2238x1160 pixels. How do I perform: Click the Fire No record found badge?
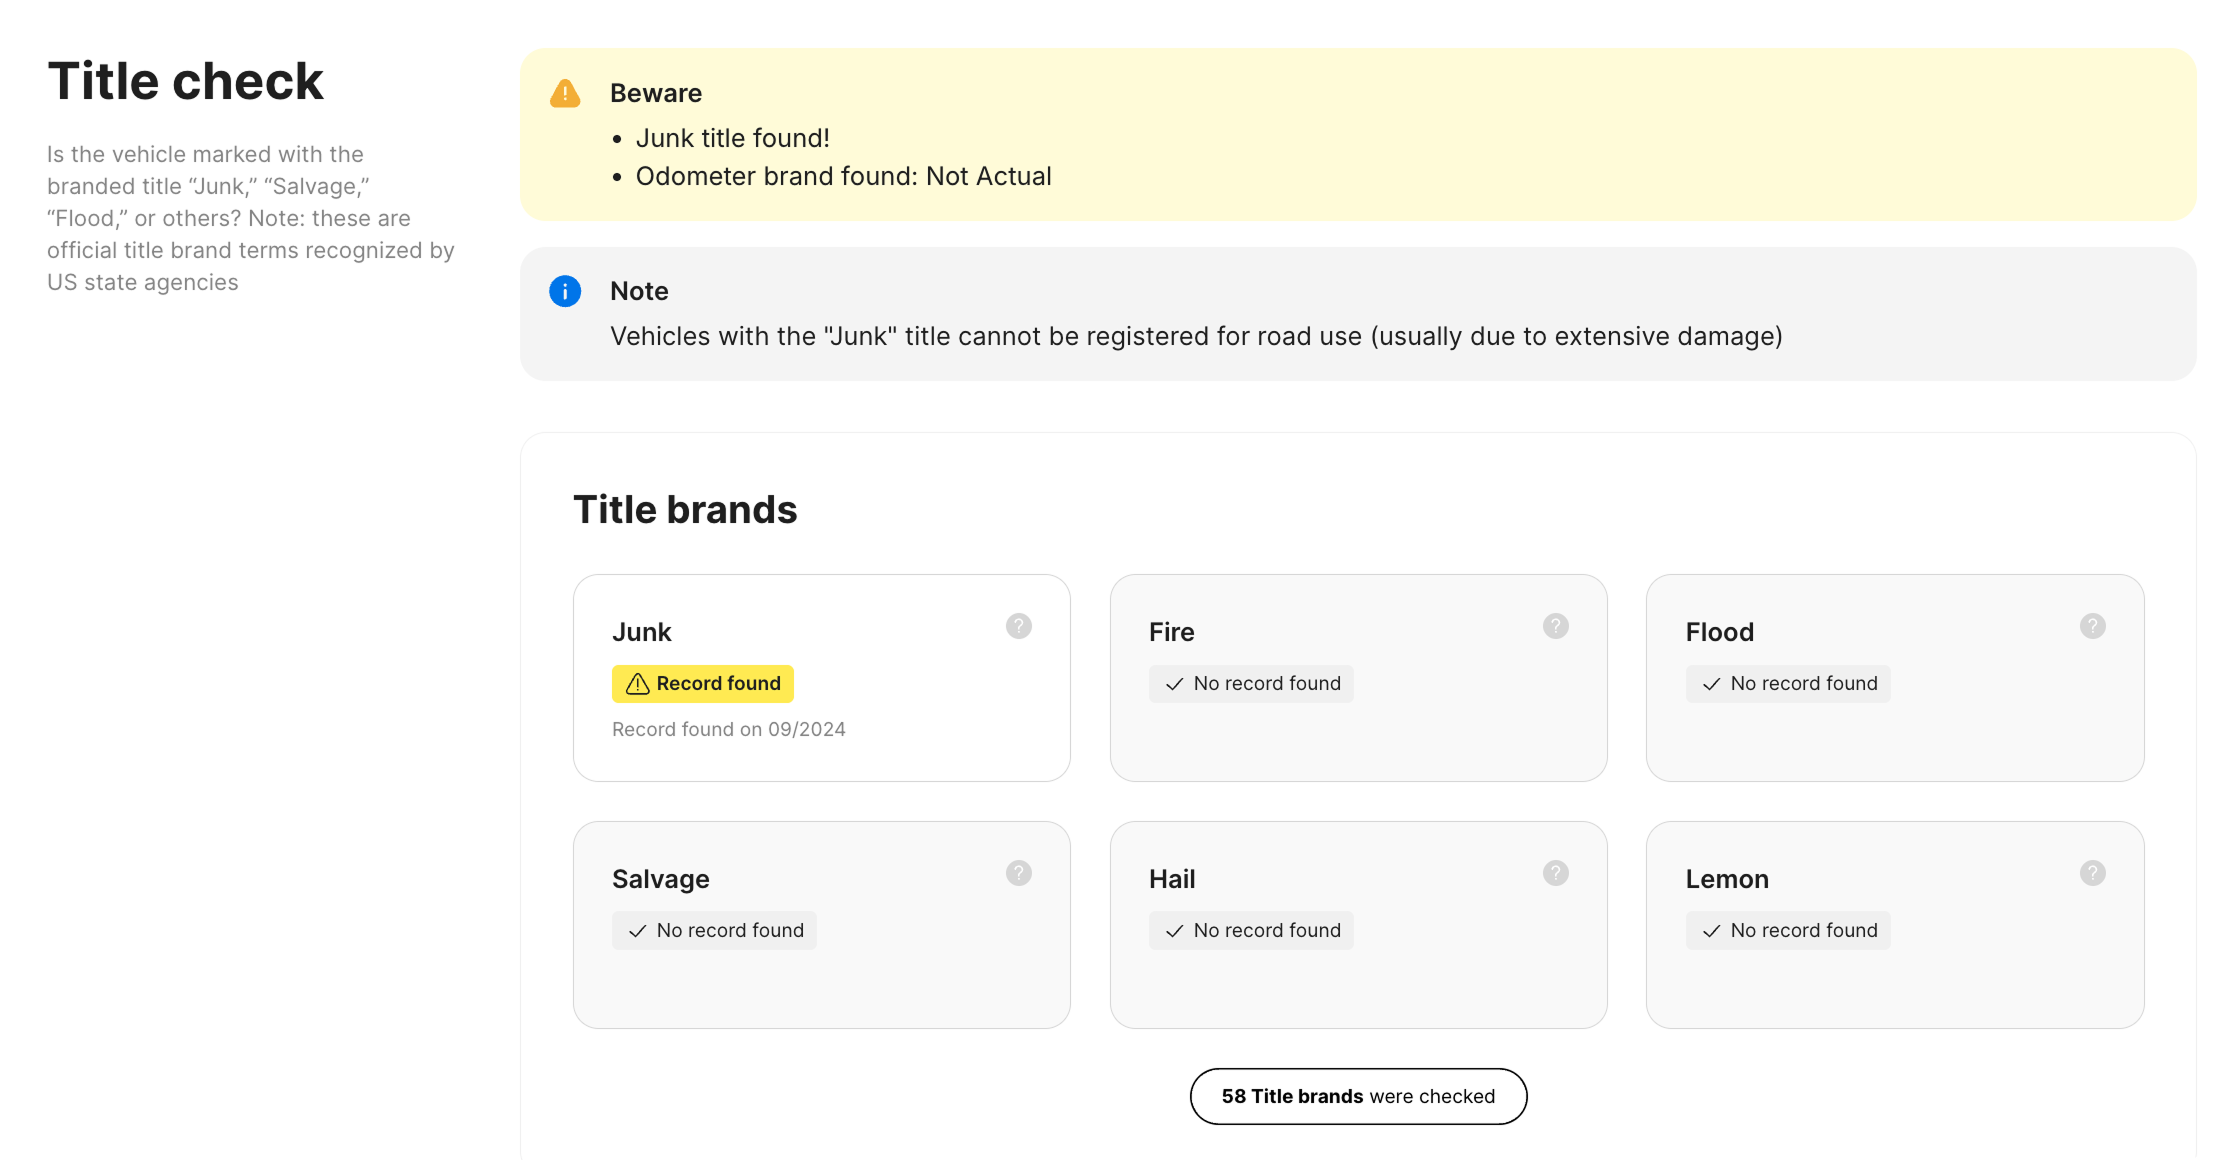point(1251,684)
